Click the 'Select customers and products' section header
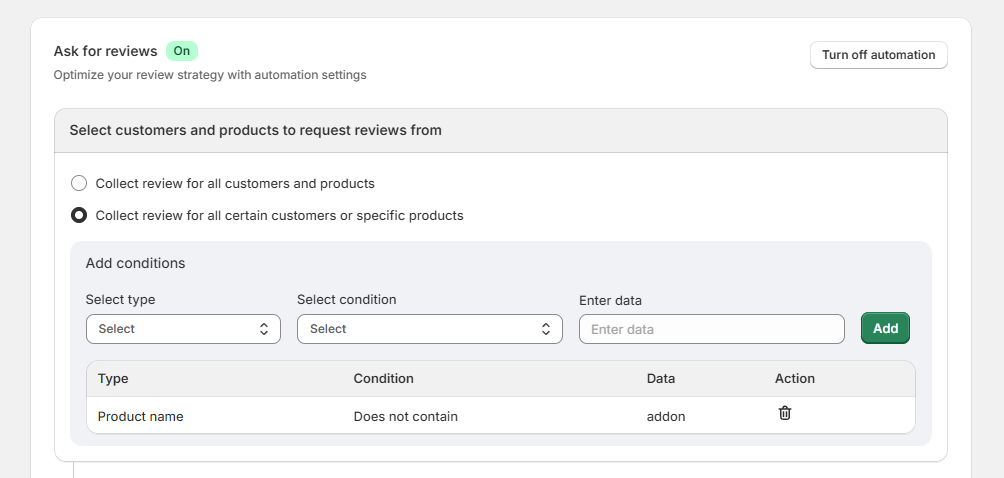Viewport: 1004px width, 478px height. point(255,130)
